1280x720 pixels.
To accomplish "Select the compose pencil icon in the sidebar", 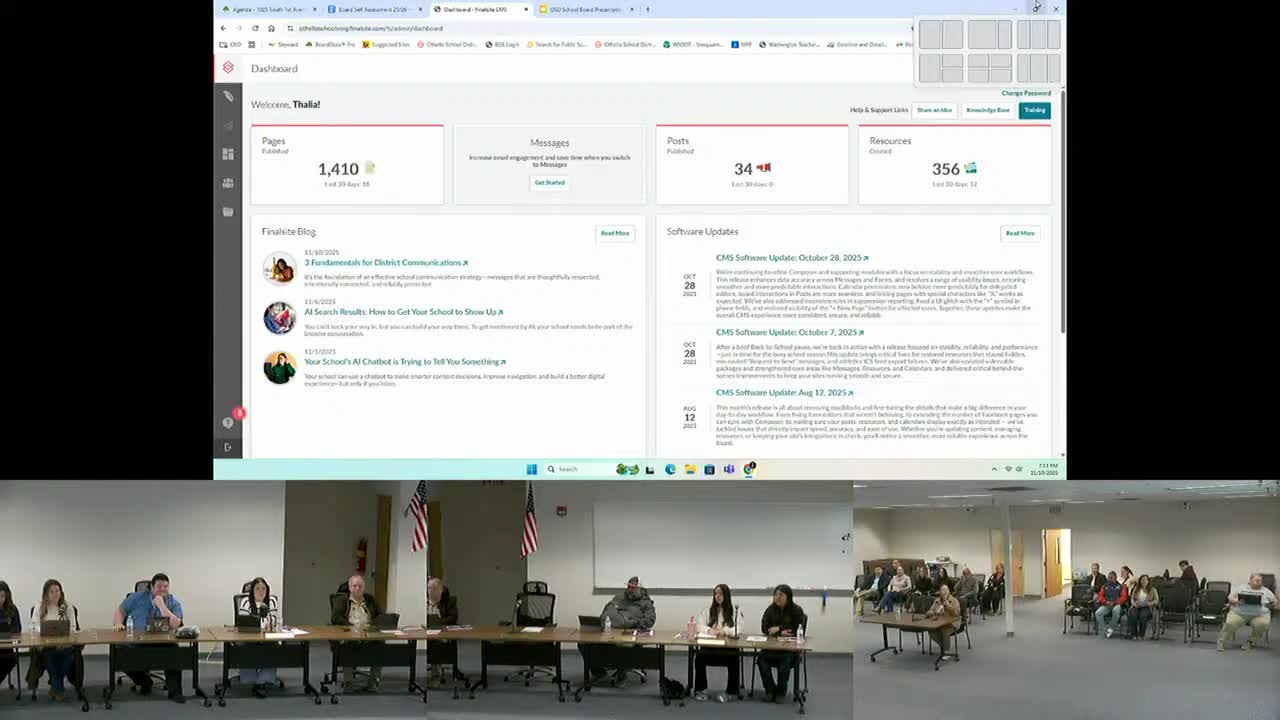I will coord(228,96).
